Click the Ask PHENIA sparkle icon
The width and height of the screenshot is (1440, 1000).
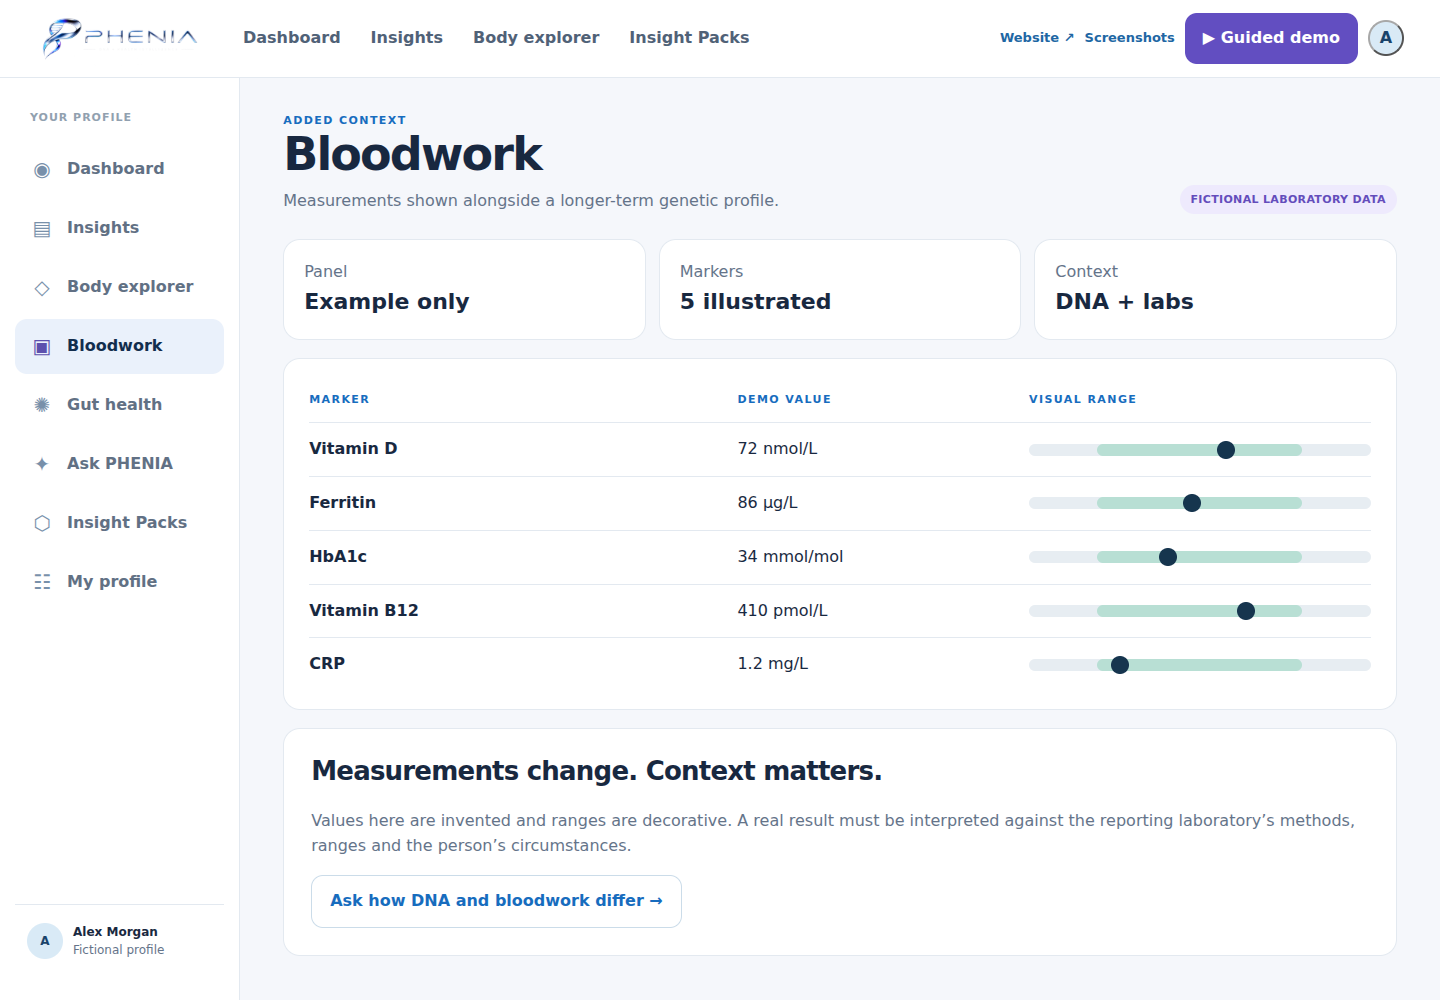pyautogui.click(x=42, y=464)
